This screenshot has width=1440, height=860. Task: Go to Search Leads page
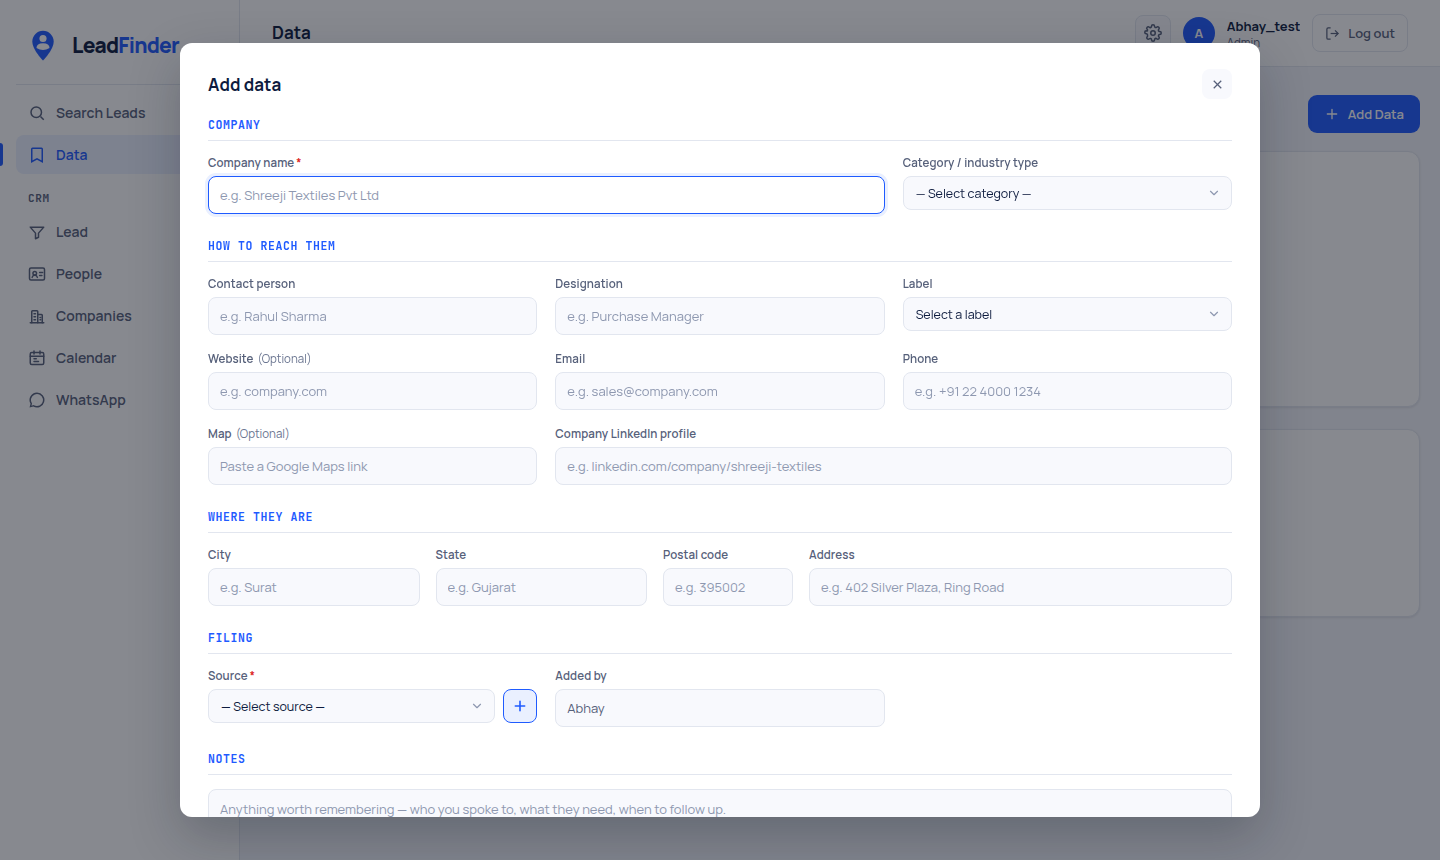click(100, 113)
